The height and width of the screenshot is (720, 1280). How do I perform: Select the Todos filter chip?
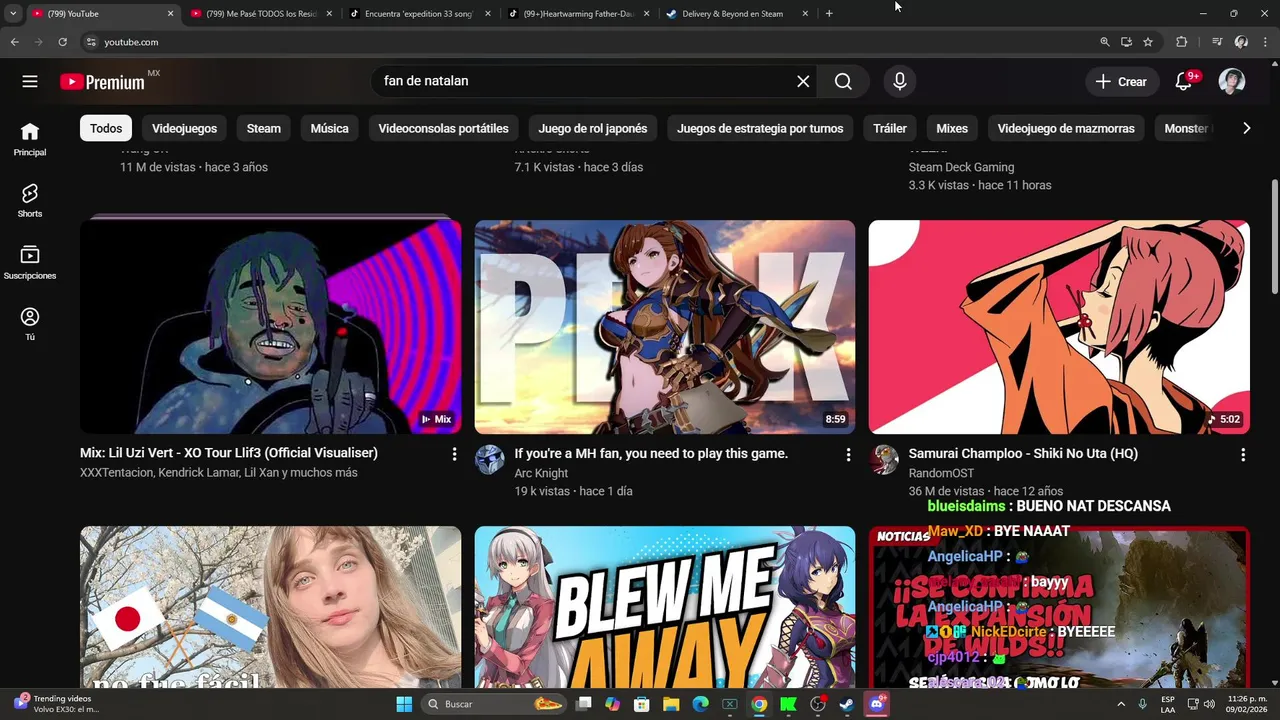pyautogui.click(x=106, y=128)
